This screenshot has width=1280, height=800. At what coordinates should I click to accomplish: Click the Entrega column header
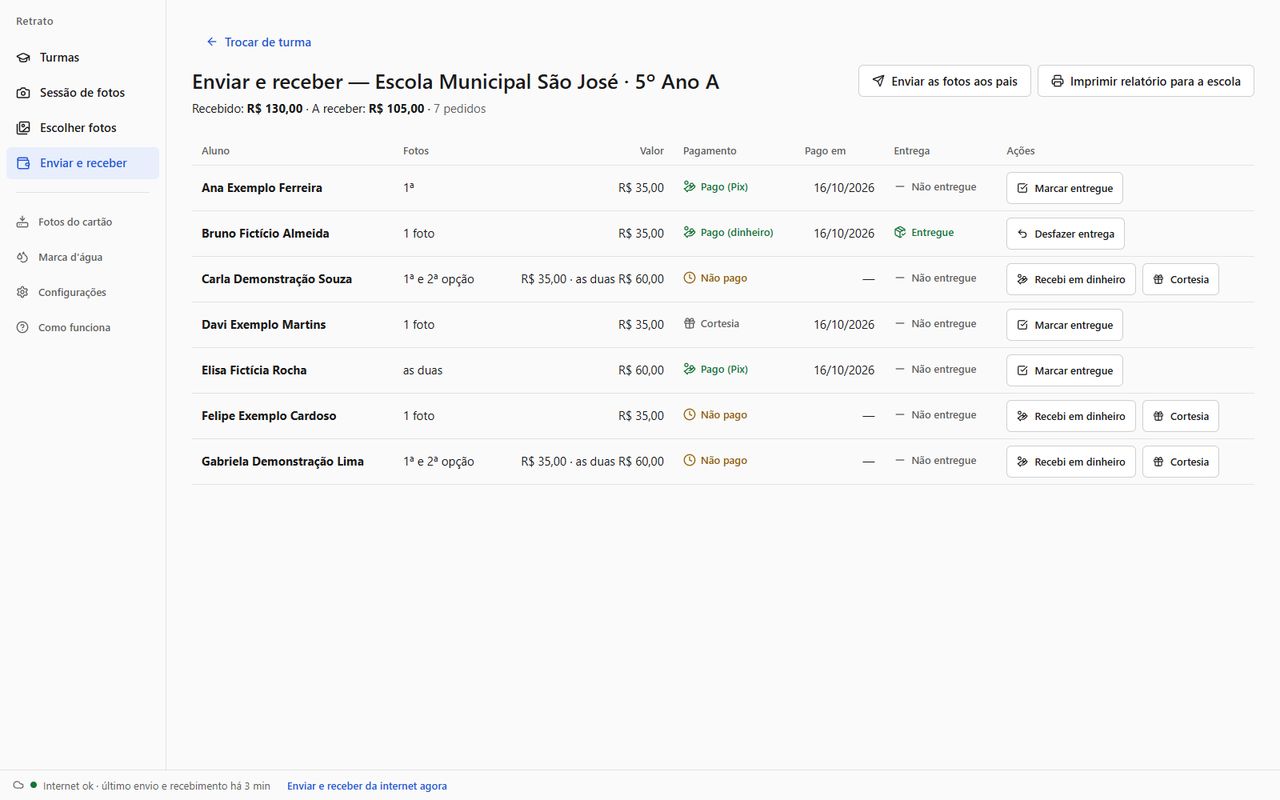click(912, 151)
